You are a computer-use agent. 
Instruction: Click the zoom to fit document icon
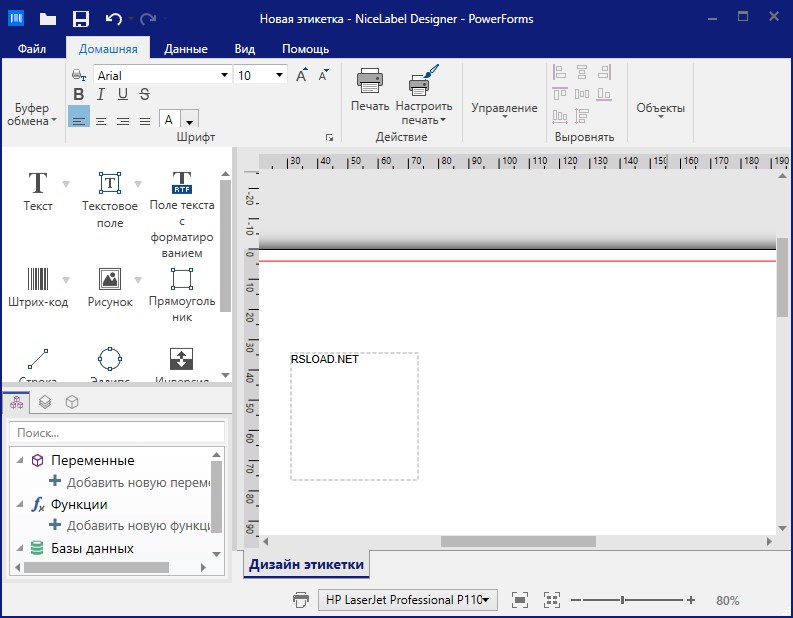point(519,600)
